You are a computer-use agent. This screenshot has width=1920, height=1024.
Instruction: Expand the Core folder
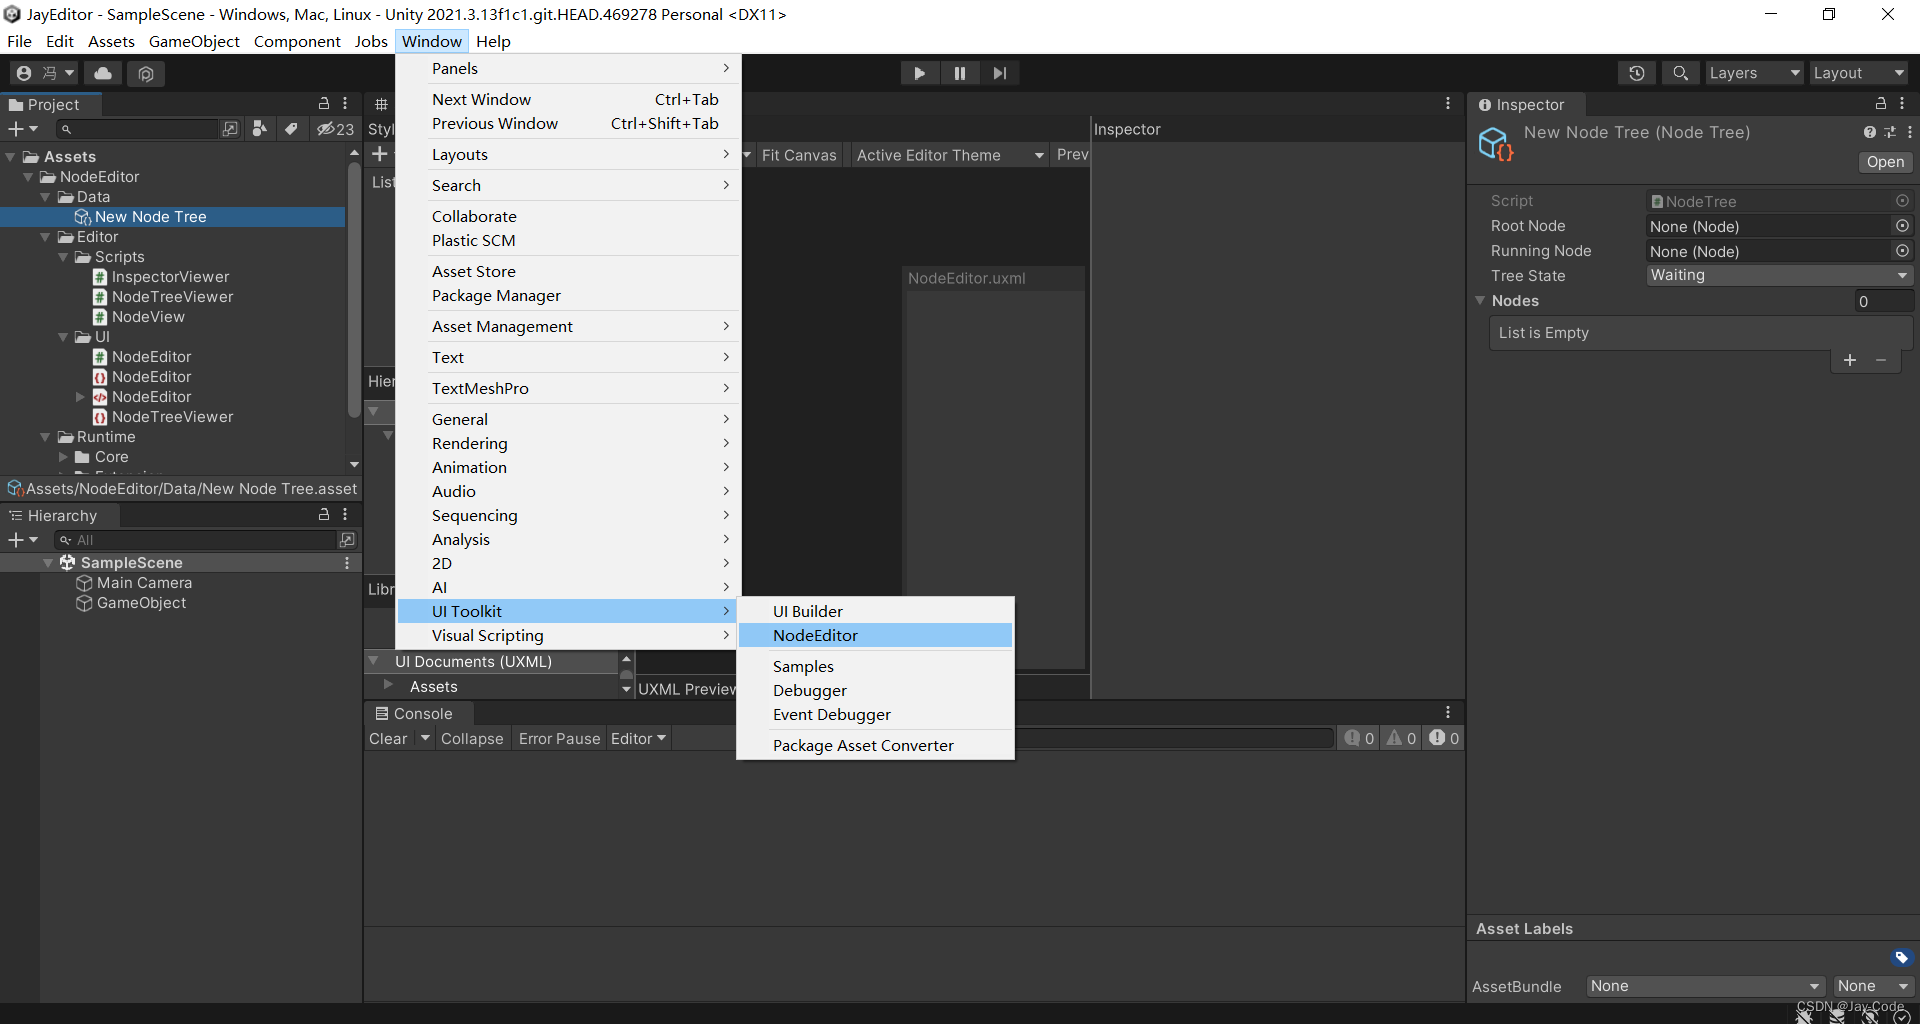pyautogui.click(x=63, y=457)
